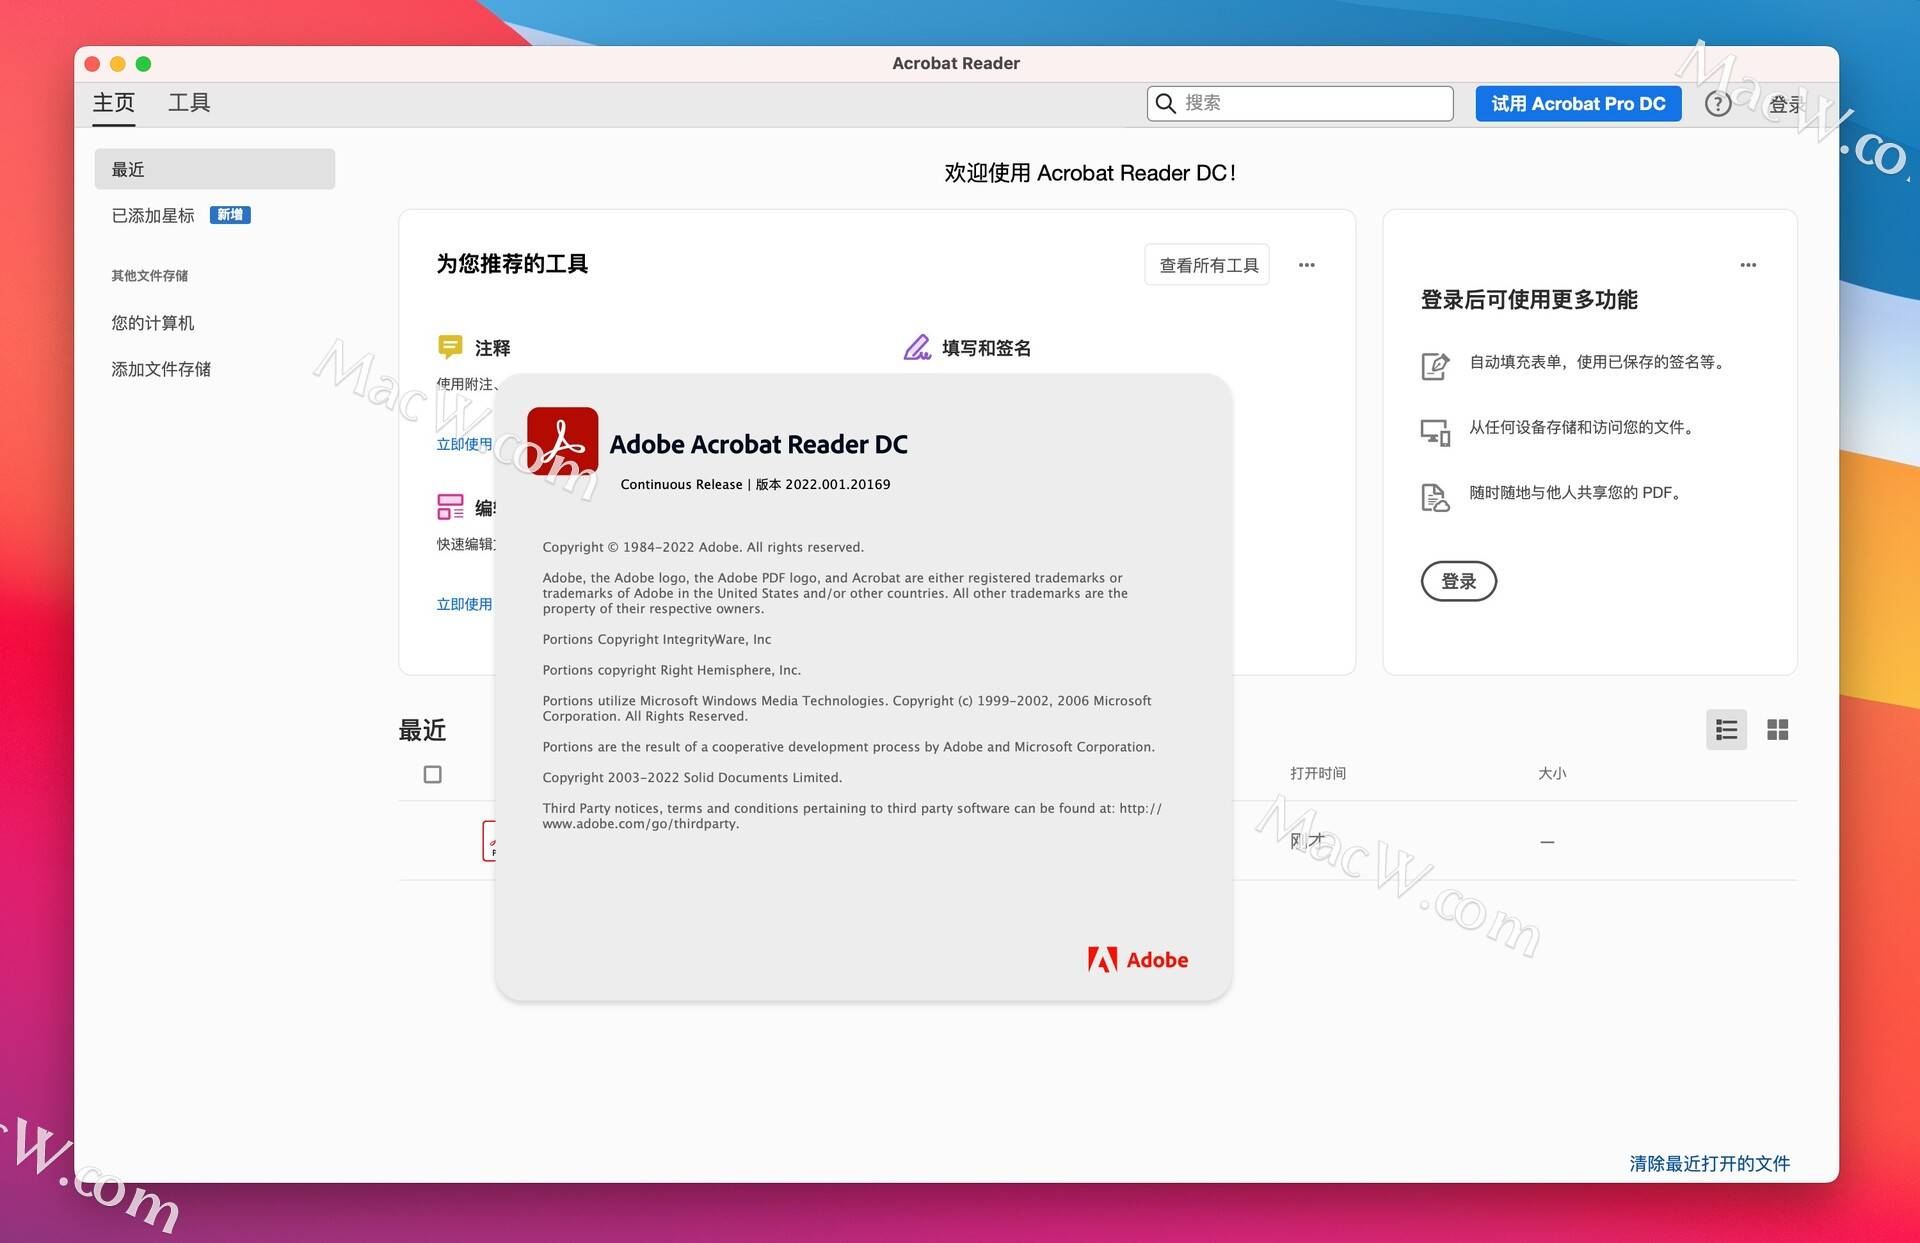Click the auto-fill form icon in sign-in card
1920x1243 pixels.
tap(1435, 365)
